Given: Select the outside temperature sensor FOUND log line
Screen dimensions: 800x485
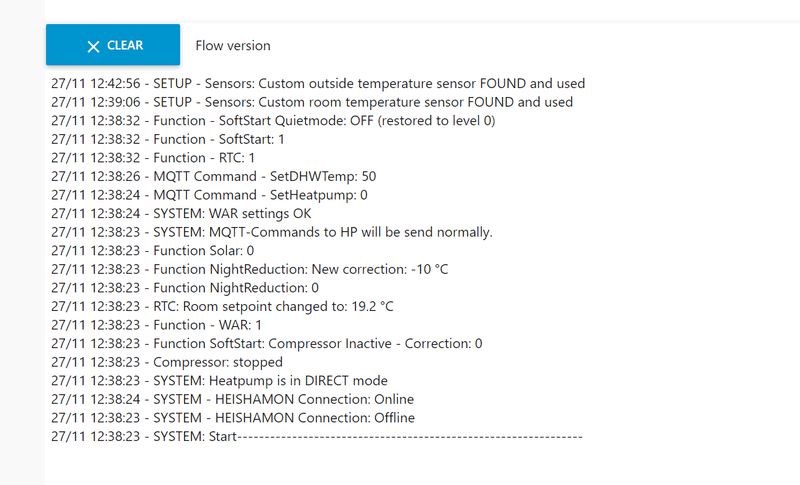Looking at the screenshot, I should click(318, 83).
